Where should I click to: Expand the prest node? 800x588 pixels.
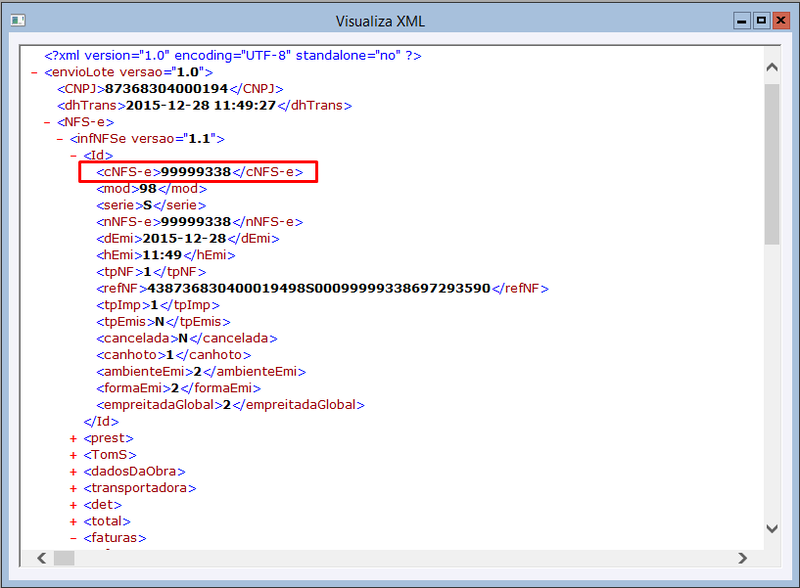pos(73,438)
